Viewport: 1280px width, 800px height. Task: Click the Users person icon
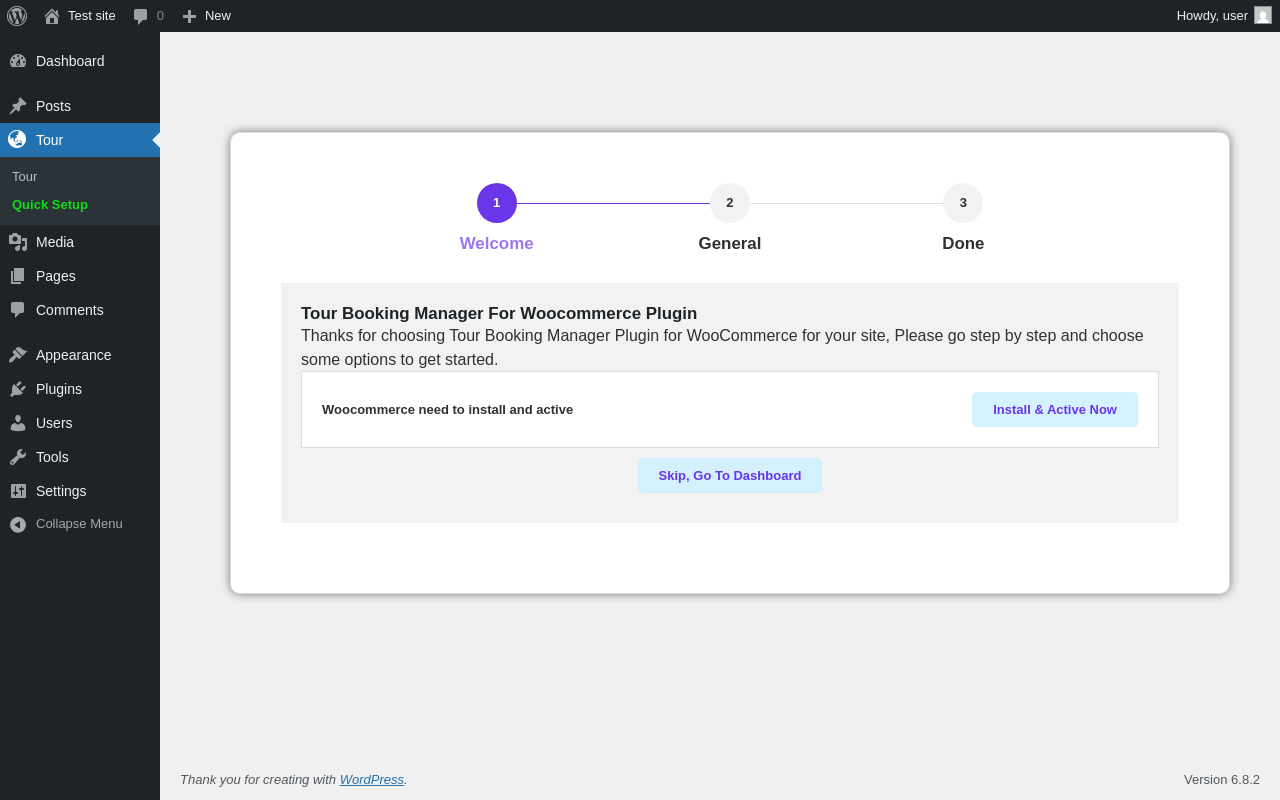coord(18,423)
